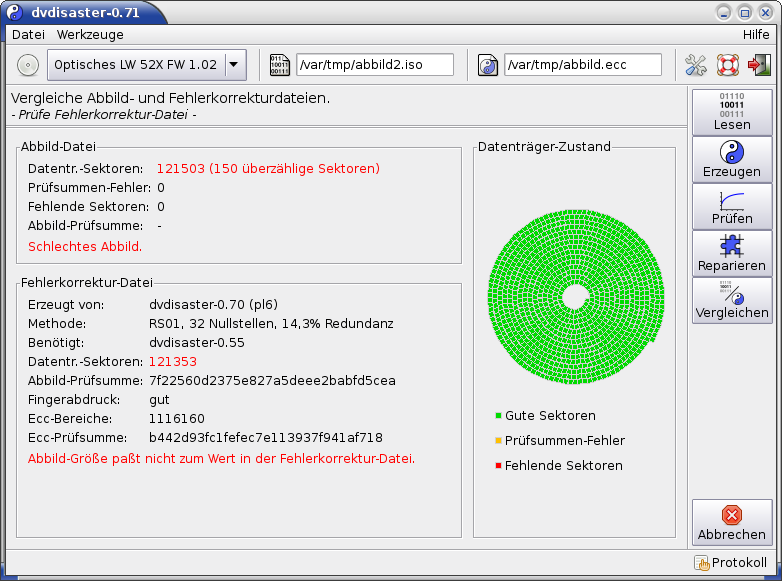This screenshot has width=782, height=581.
Task: Focus the /var/tmp/abbild.ecc path field
Action: coord(583,65)
